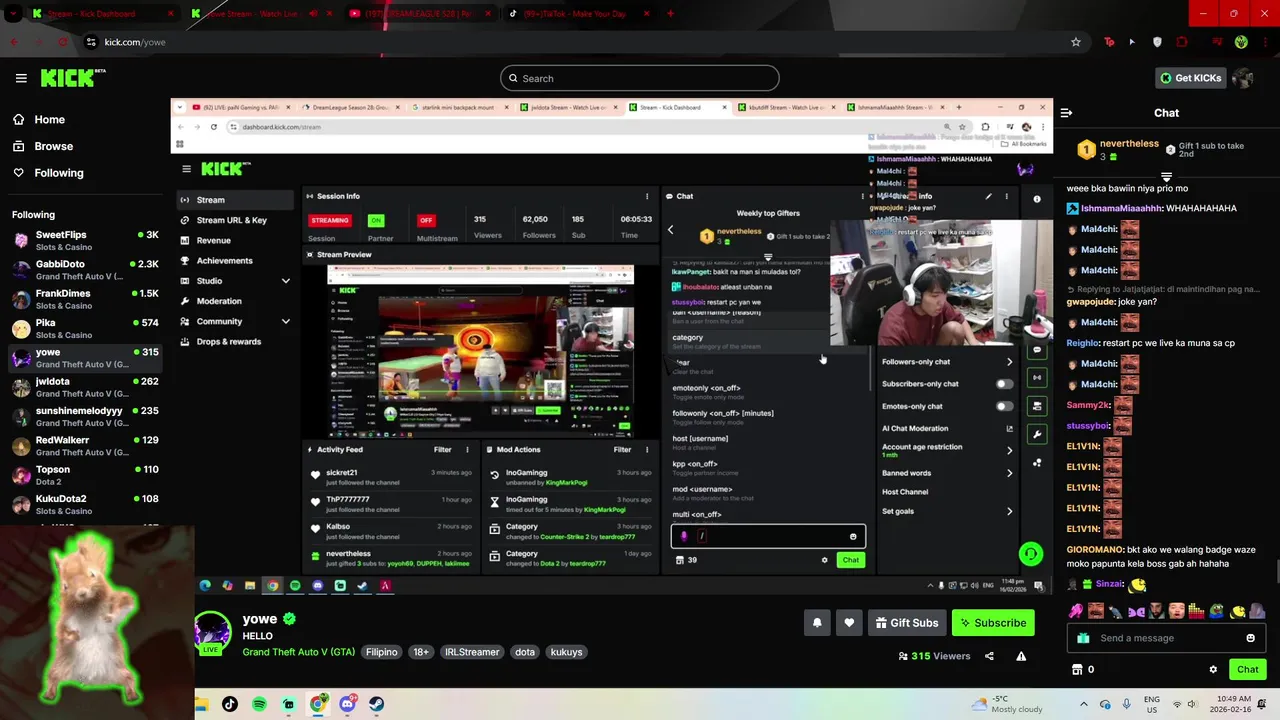Expand Banned words chevron in streamed dashboard
1280x720 pixels.
[x=1009, y=473]
